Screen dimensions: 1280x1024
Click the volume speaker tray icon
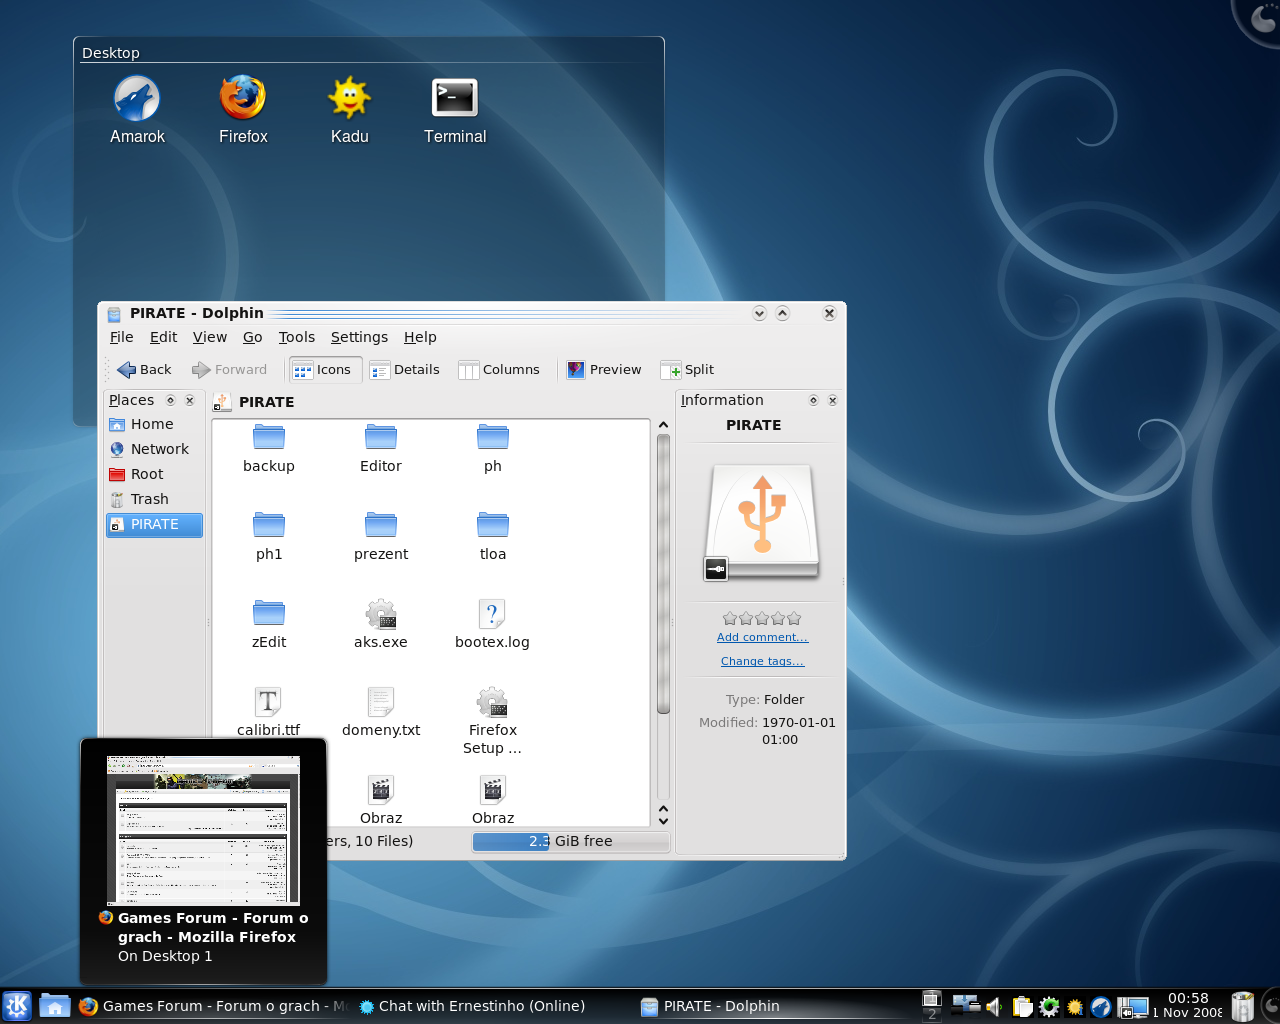[994, 1007]
